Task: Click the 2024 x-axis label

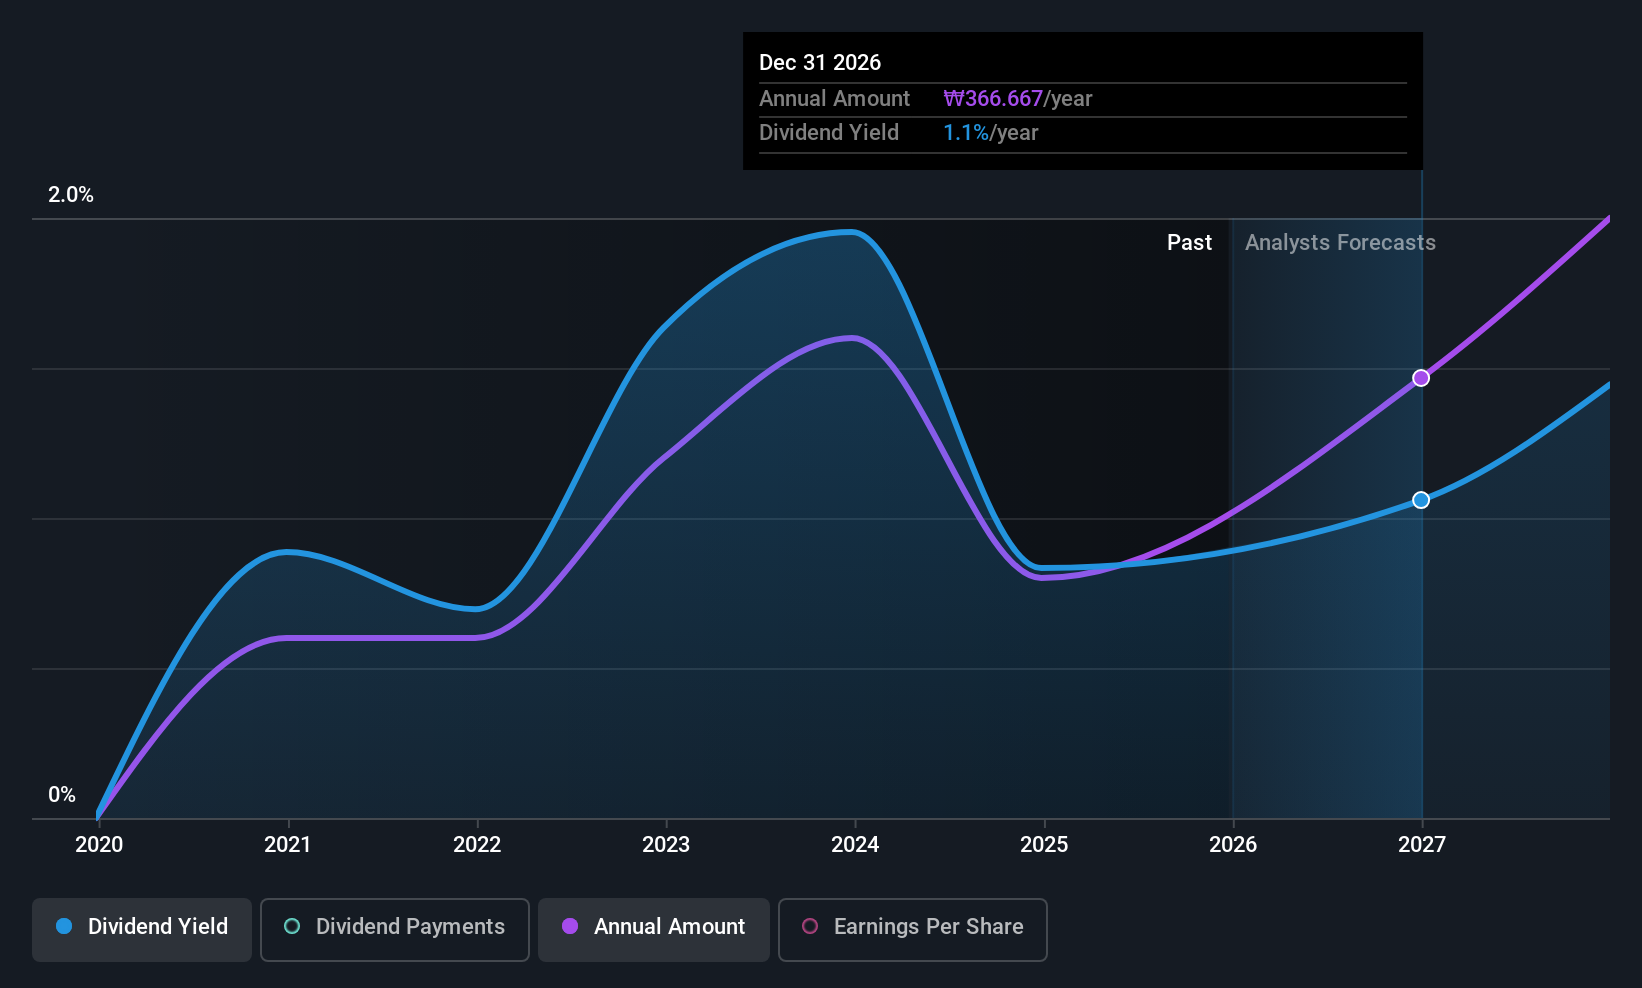Action: pos(855,845)
